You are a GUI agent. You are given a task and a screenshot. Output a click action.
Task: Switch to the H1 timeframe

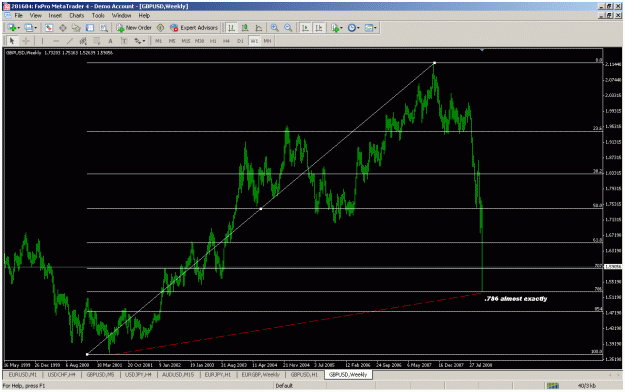213,41
